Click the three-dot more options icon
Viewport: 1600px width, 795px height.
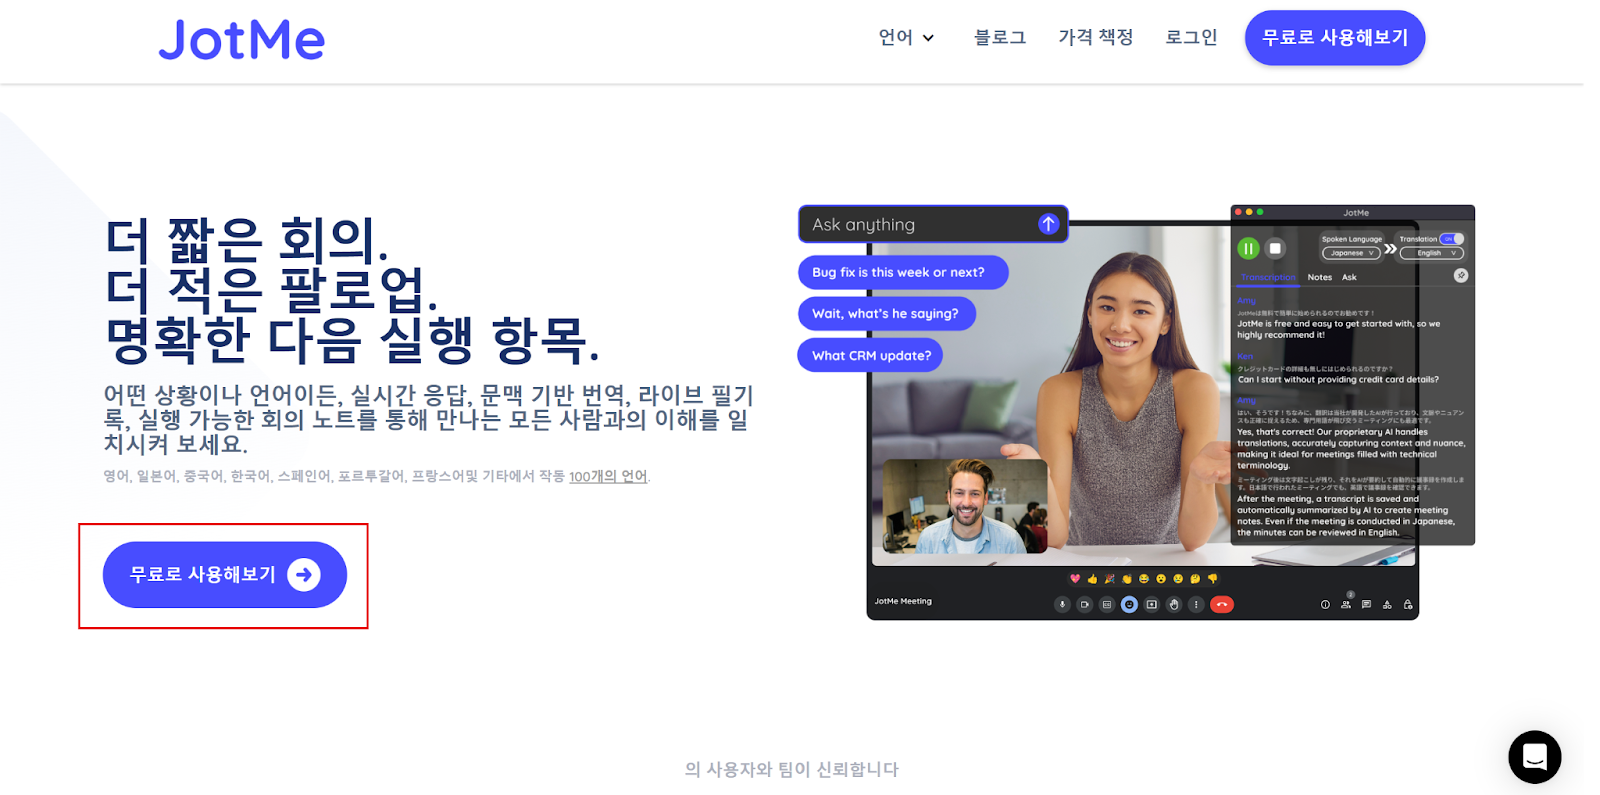pos(1196,604)
